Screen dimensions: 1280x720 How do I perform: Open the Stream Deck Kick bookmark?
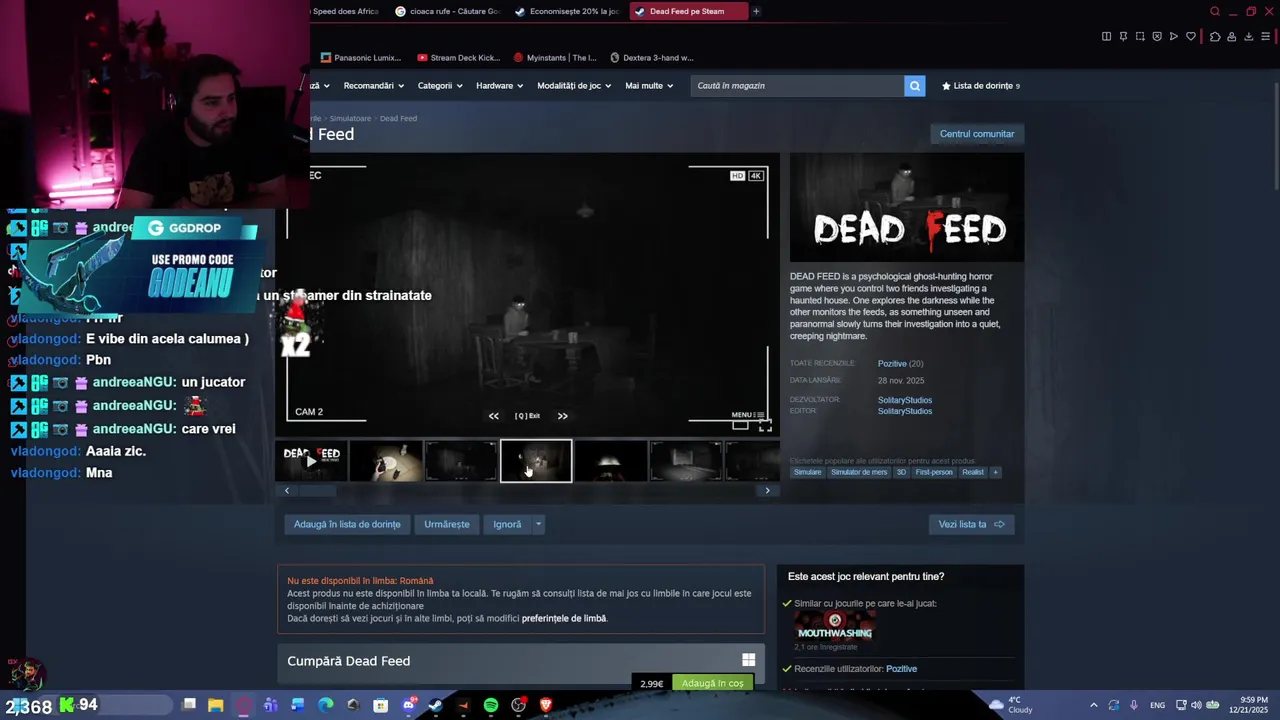(458, 58)
